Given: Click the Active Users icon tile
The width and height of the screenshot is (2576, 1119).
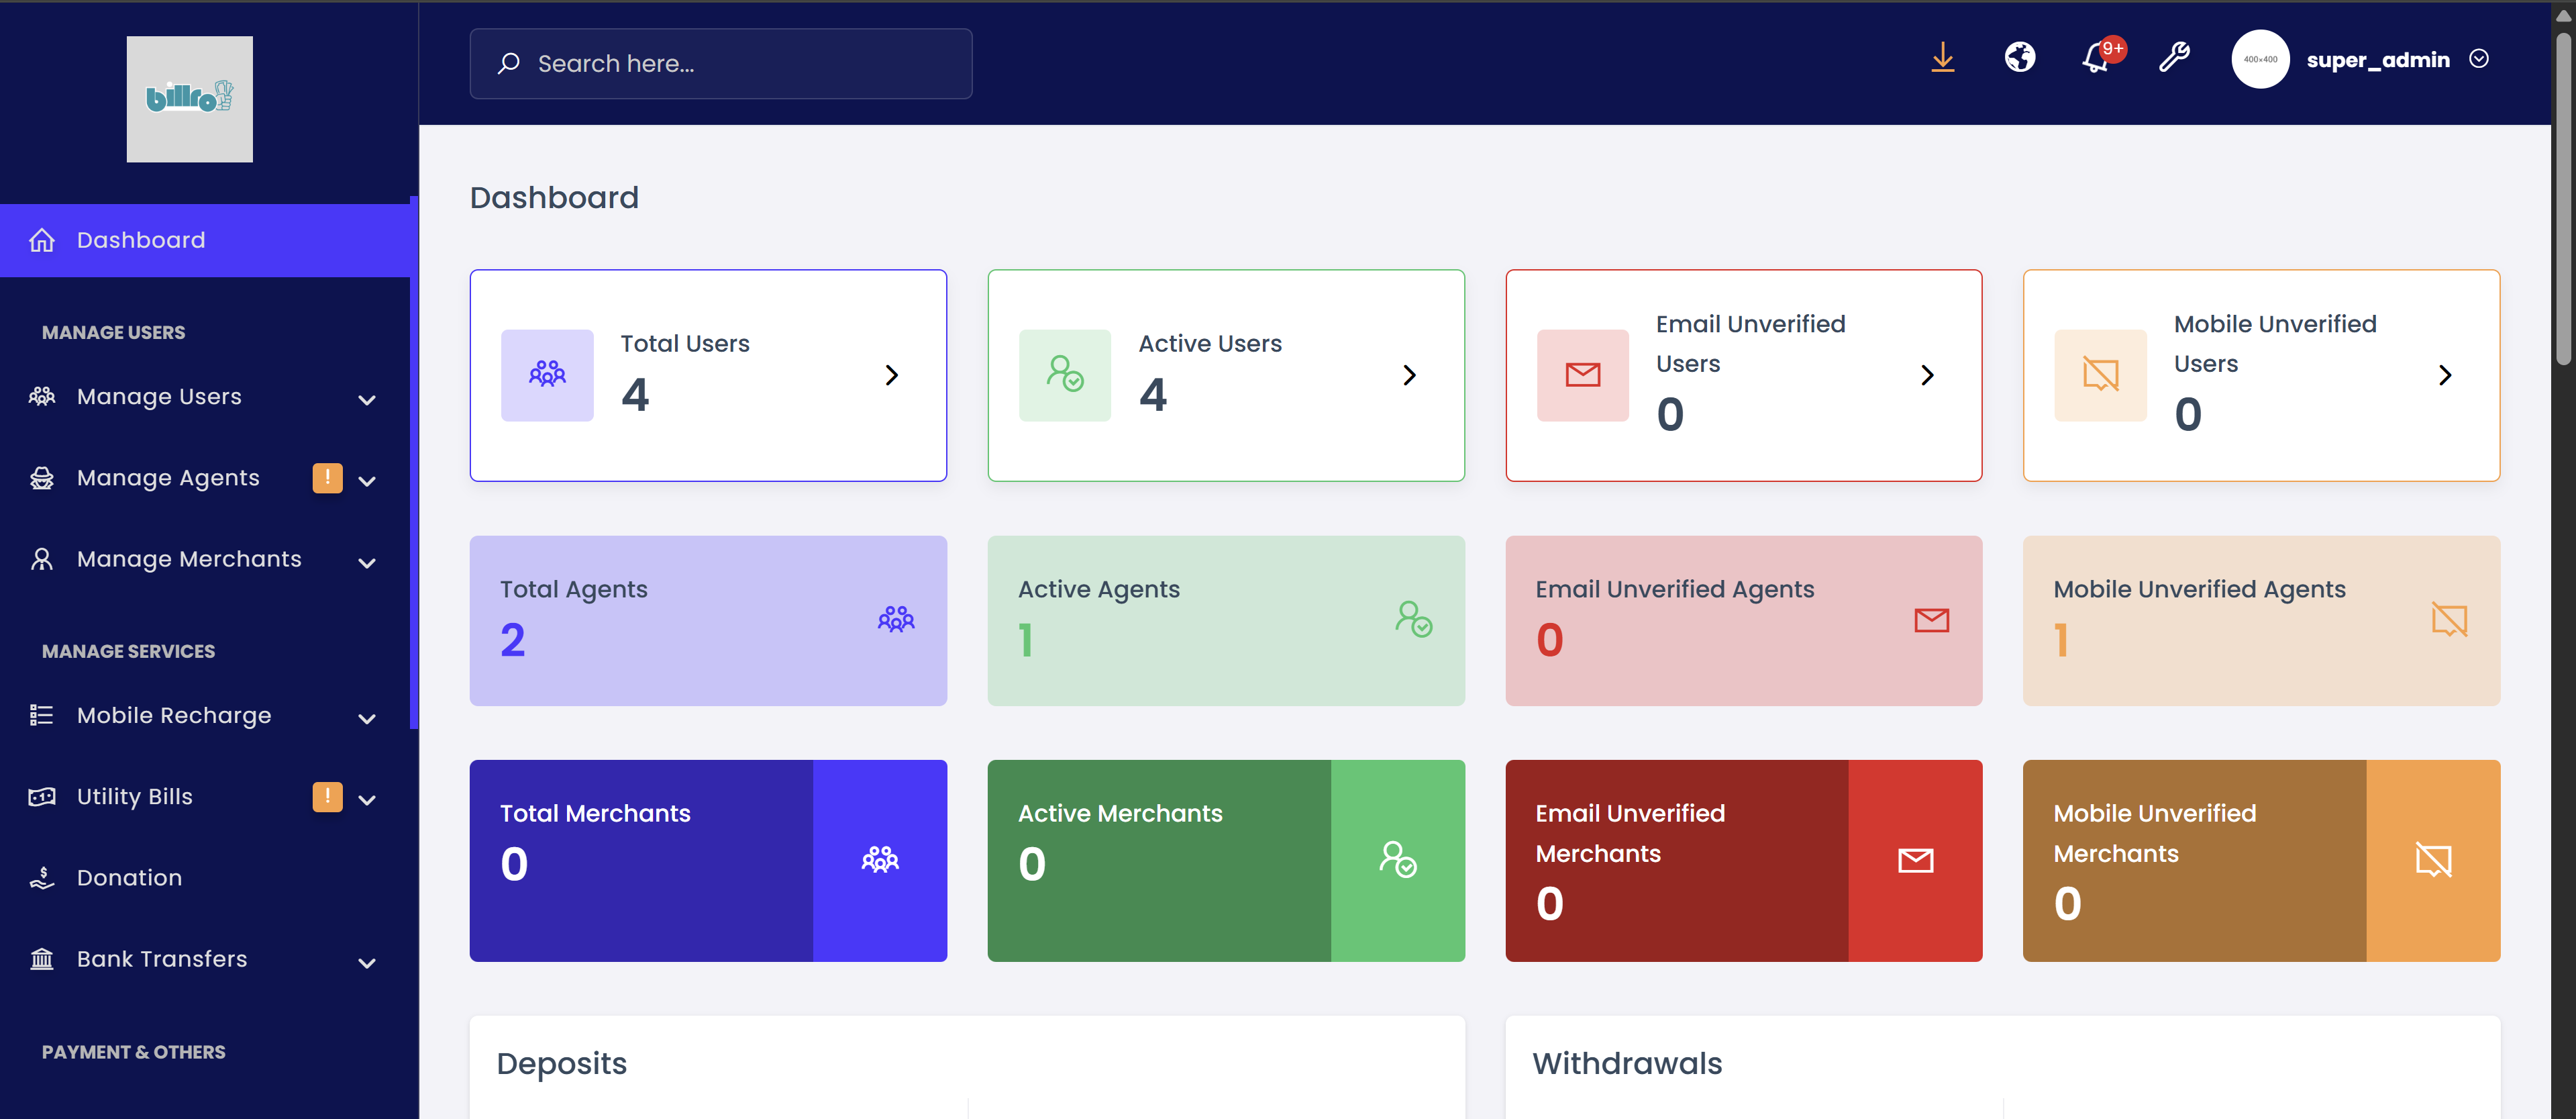Looking at the screenshot, I should 1064,375.
